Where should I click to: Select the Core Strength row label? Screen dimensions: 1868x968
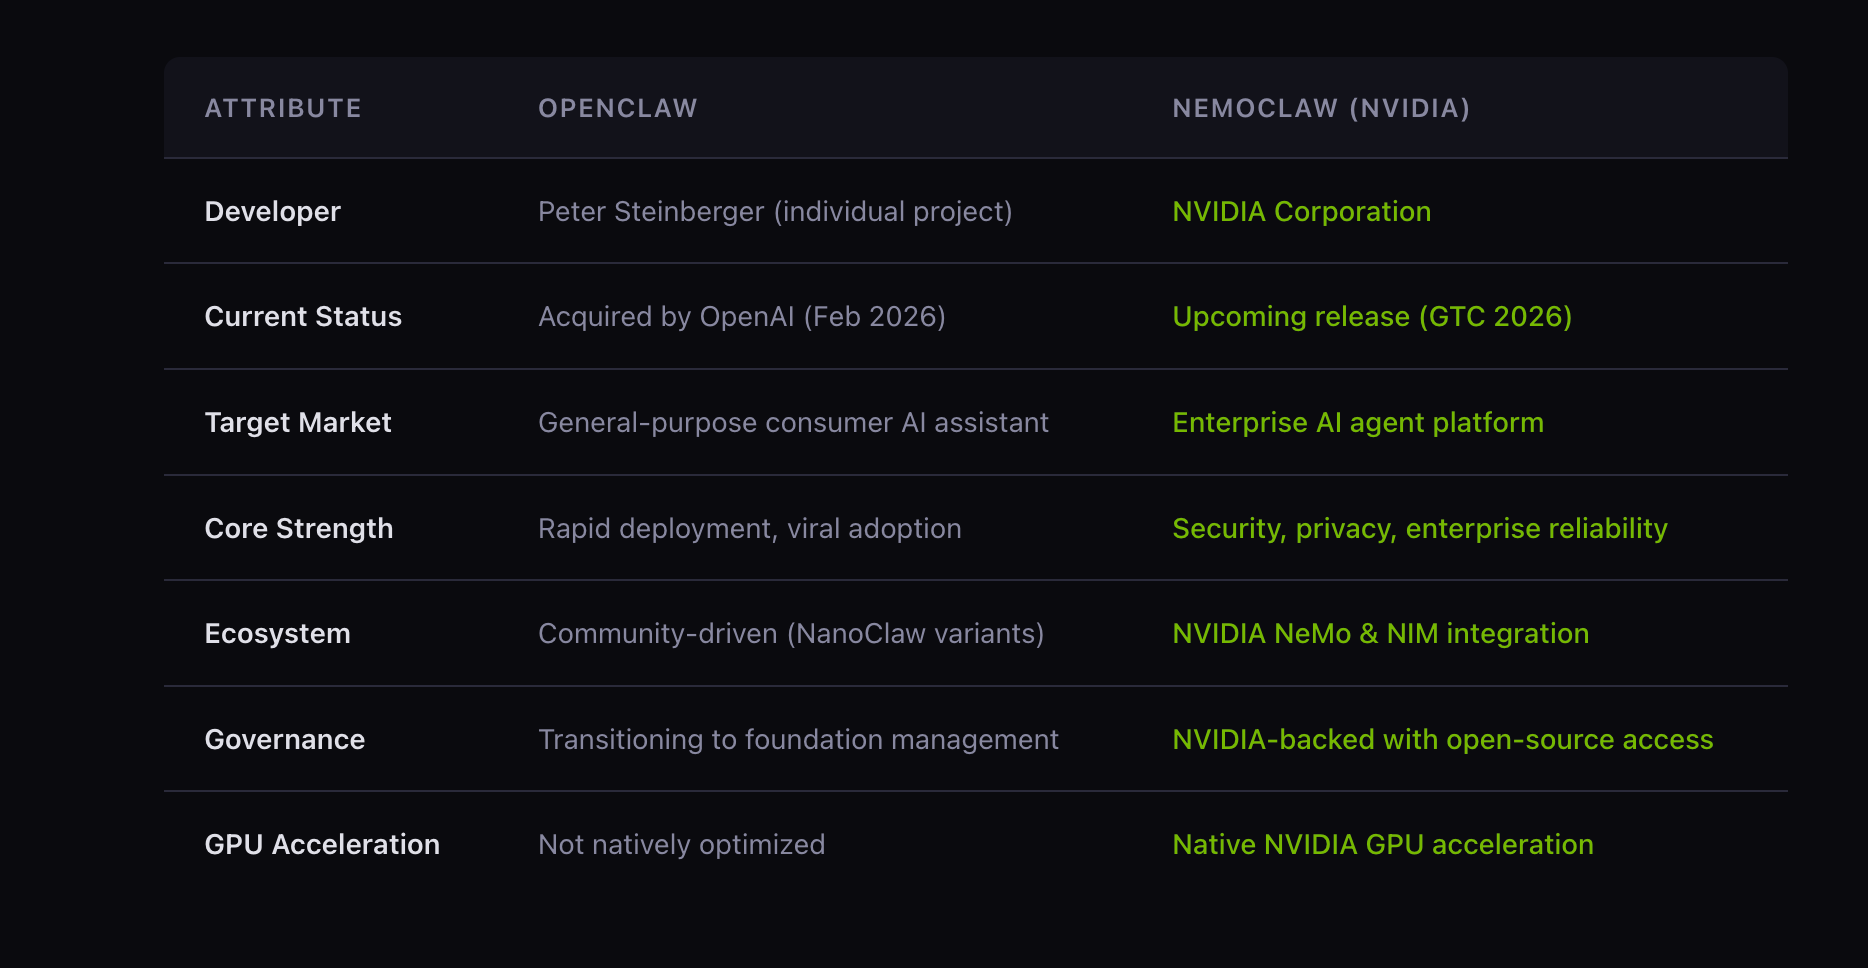[298, 529]
